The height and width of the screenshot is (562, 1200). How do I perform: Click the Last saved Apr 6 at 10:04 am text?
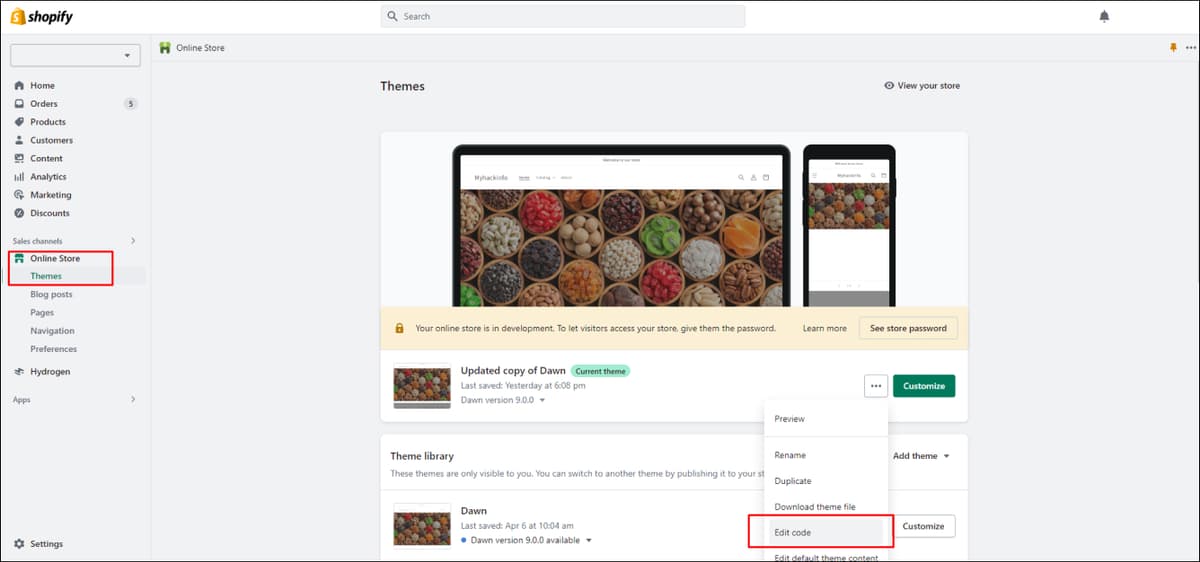(517, 526)
